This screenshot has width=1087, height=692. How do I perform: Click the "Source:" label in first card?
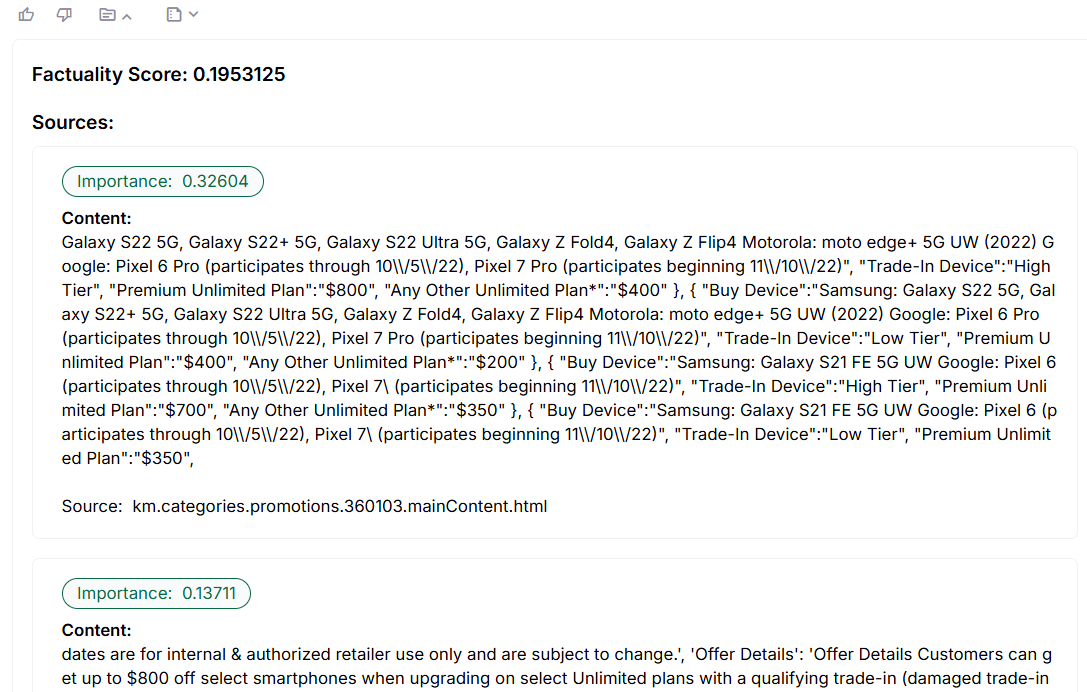point(92,506)
